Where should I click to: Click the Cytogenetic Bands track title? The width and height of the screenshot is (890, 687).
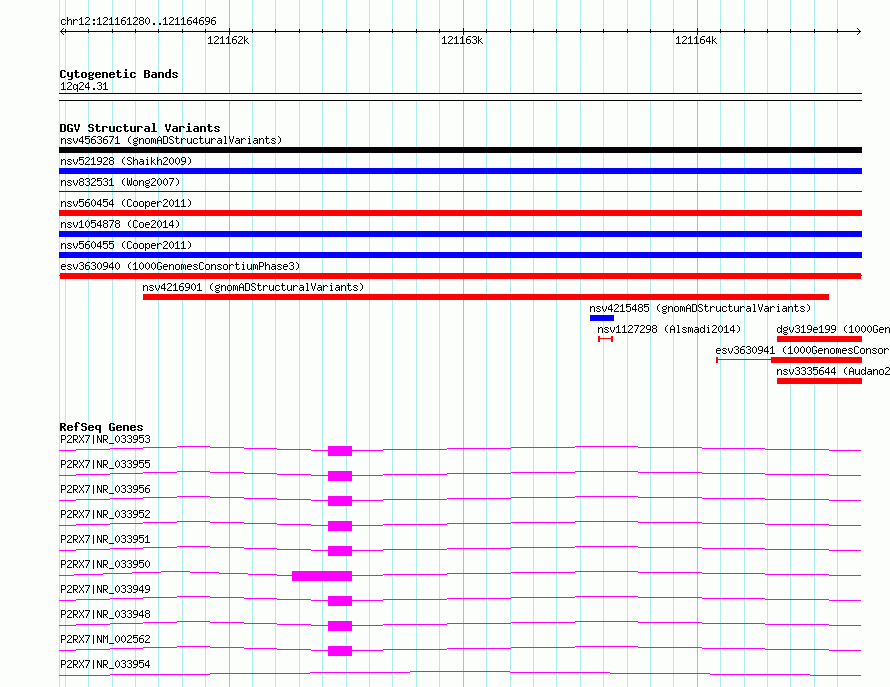pyautogui.click(x=119, y=74)
